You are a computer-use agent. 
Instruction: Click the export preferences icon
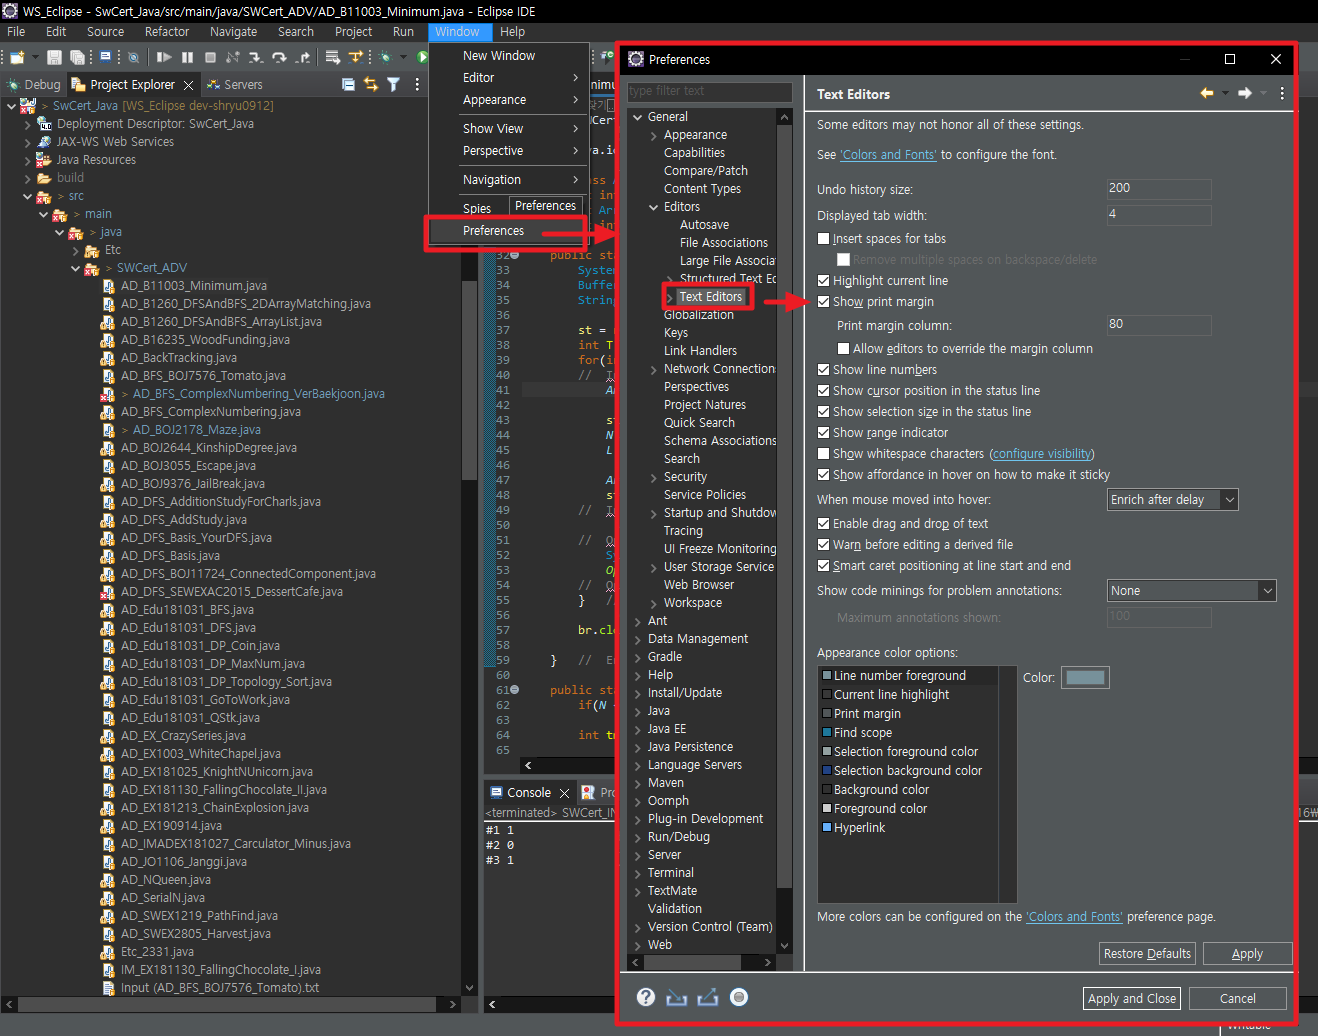[708, 997]
